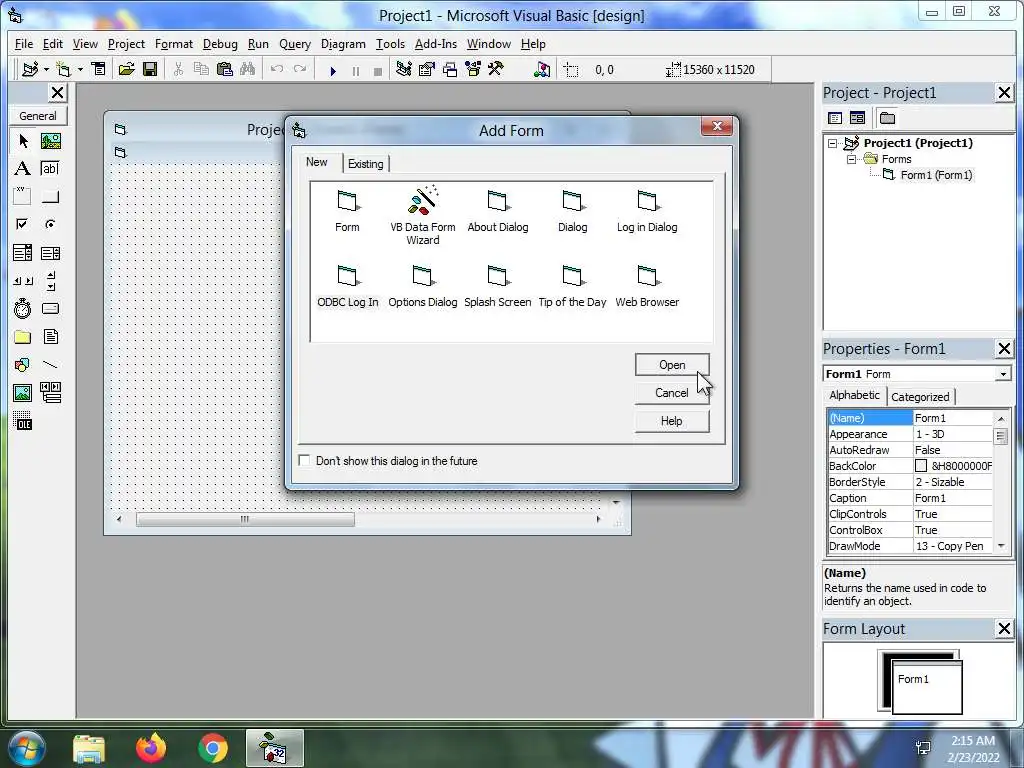Screen dimensions: 1024x768
Task: Select Form1 (Form1) in project tree
Action: (936, 175)
